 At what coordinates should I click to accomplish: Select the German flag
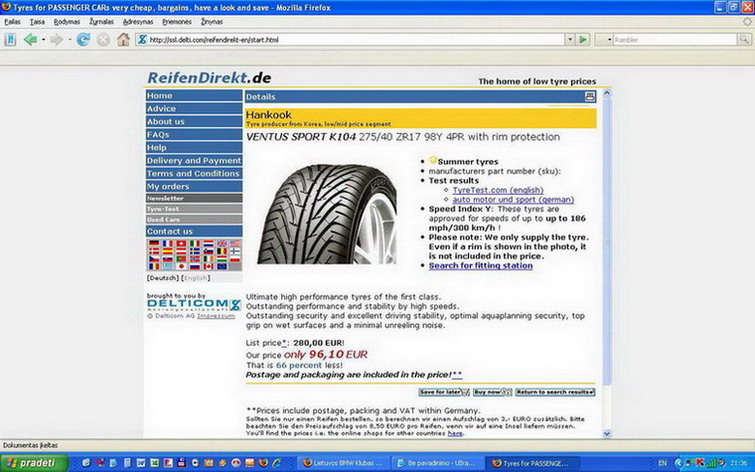coord(154,244)
